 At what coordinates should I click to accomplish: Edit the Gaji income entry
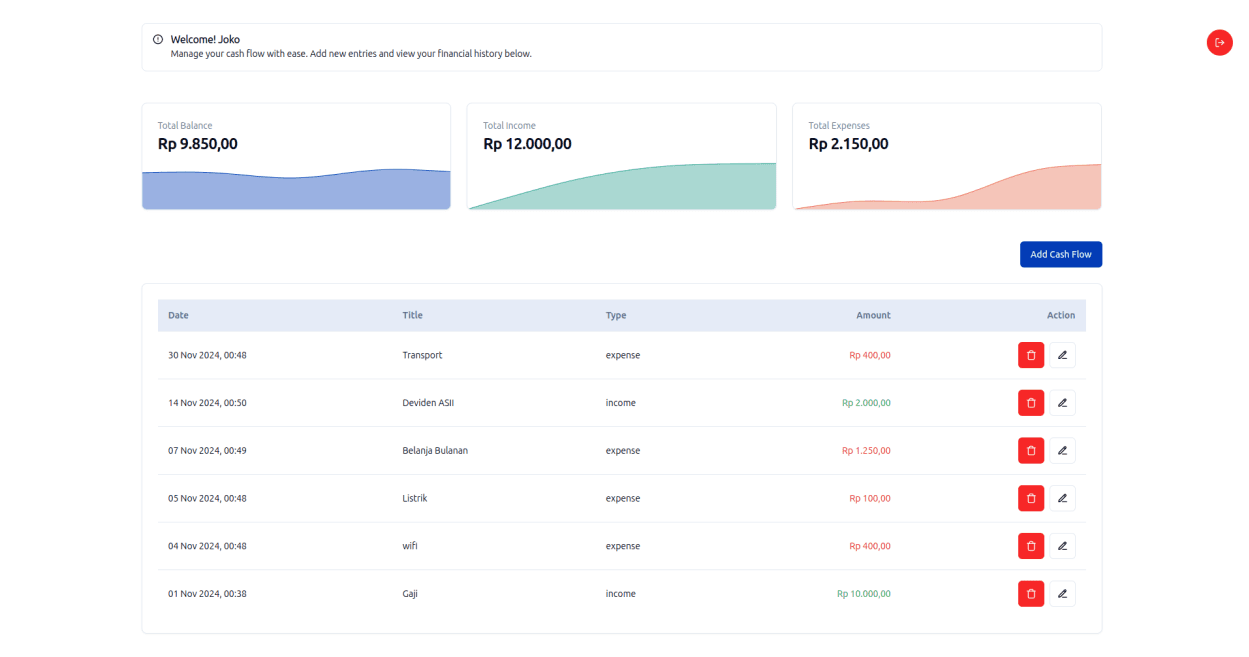click(x=1062, y=594)
